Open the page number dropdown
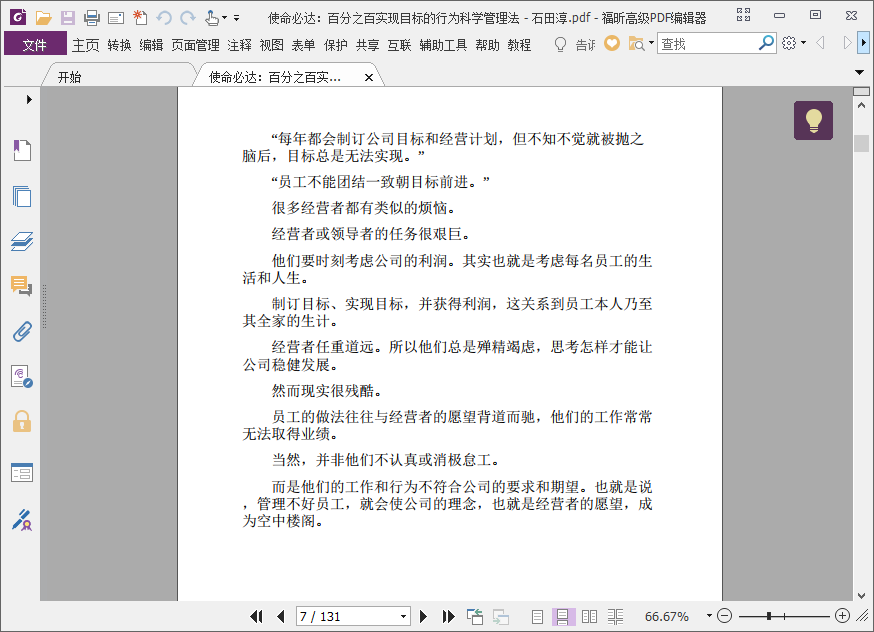Image resolution: width=874 pixels, height=632 pixels. 403,616
